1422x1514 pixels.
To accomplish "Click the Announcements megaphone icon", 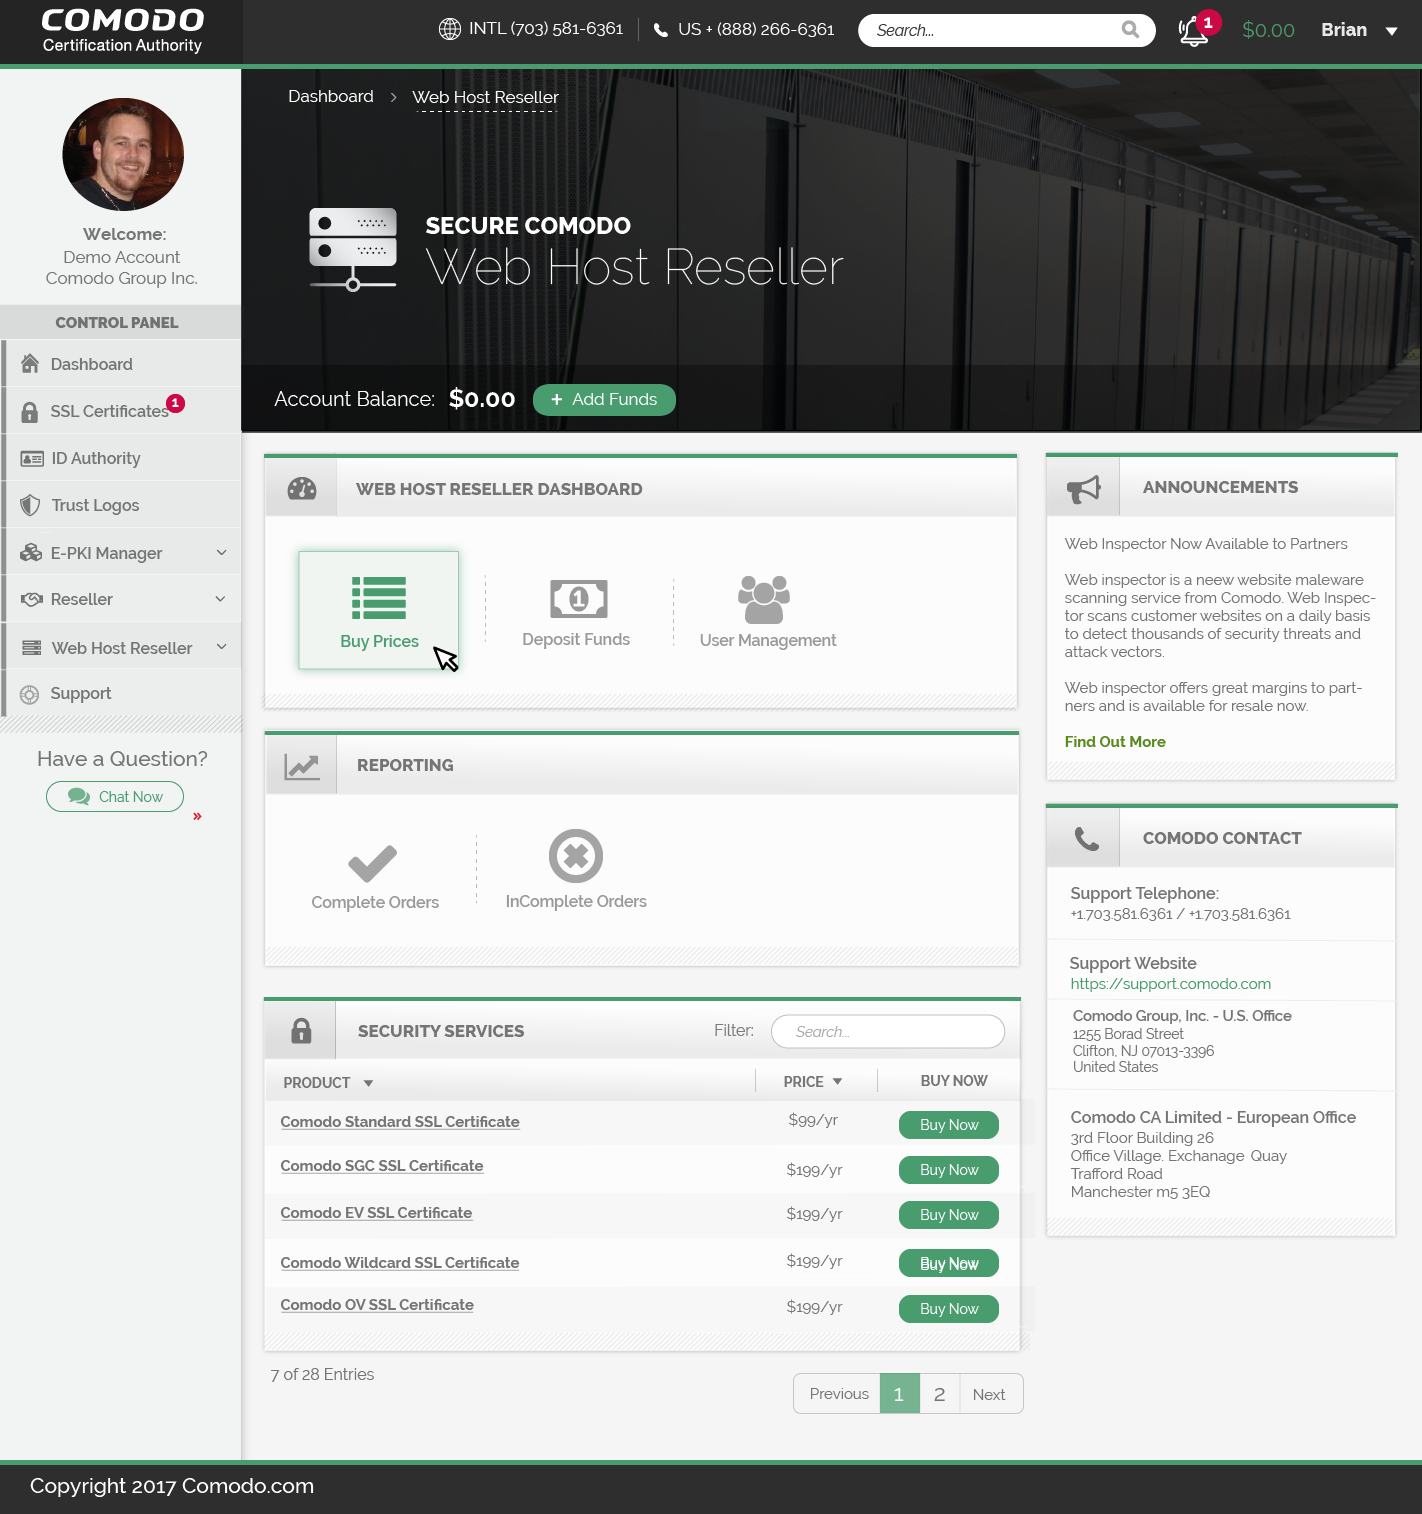I will (x=1084, y=488).
